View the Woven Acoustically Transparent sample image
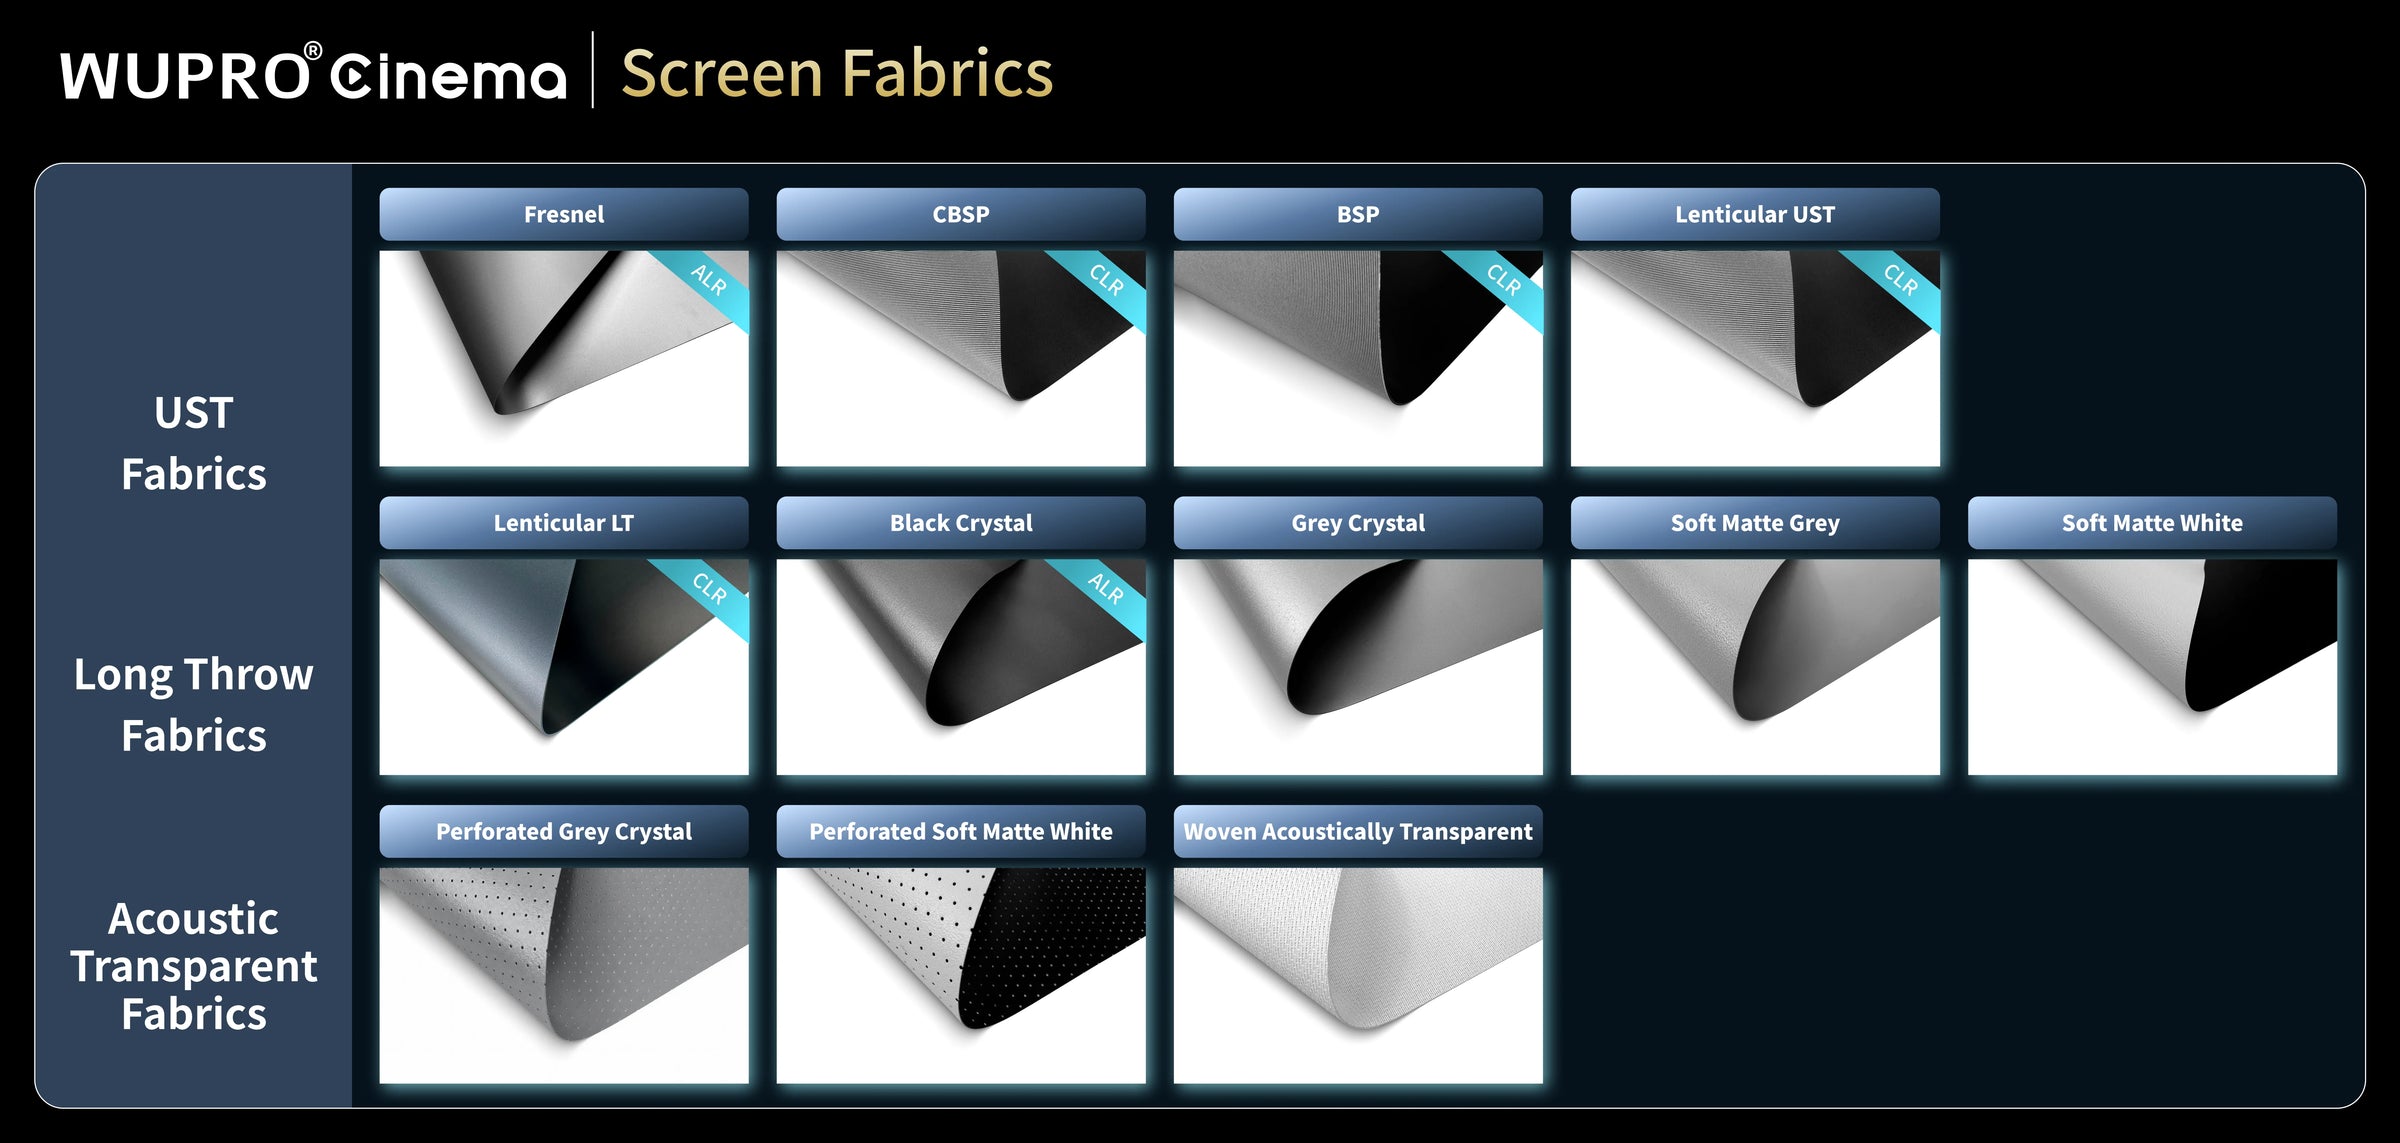The image size is (2400, 1143). (1358, 975)
